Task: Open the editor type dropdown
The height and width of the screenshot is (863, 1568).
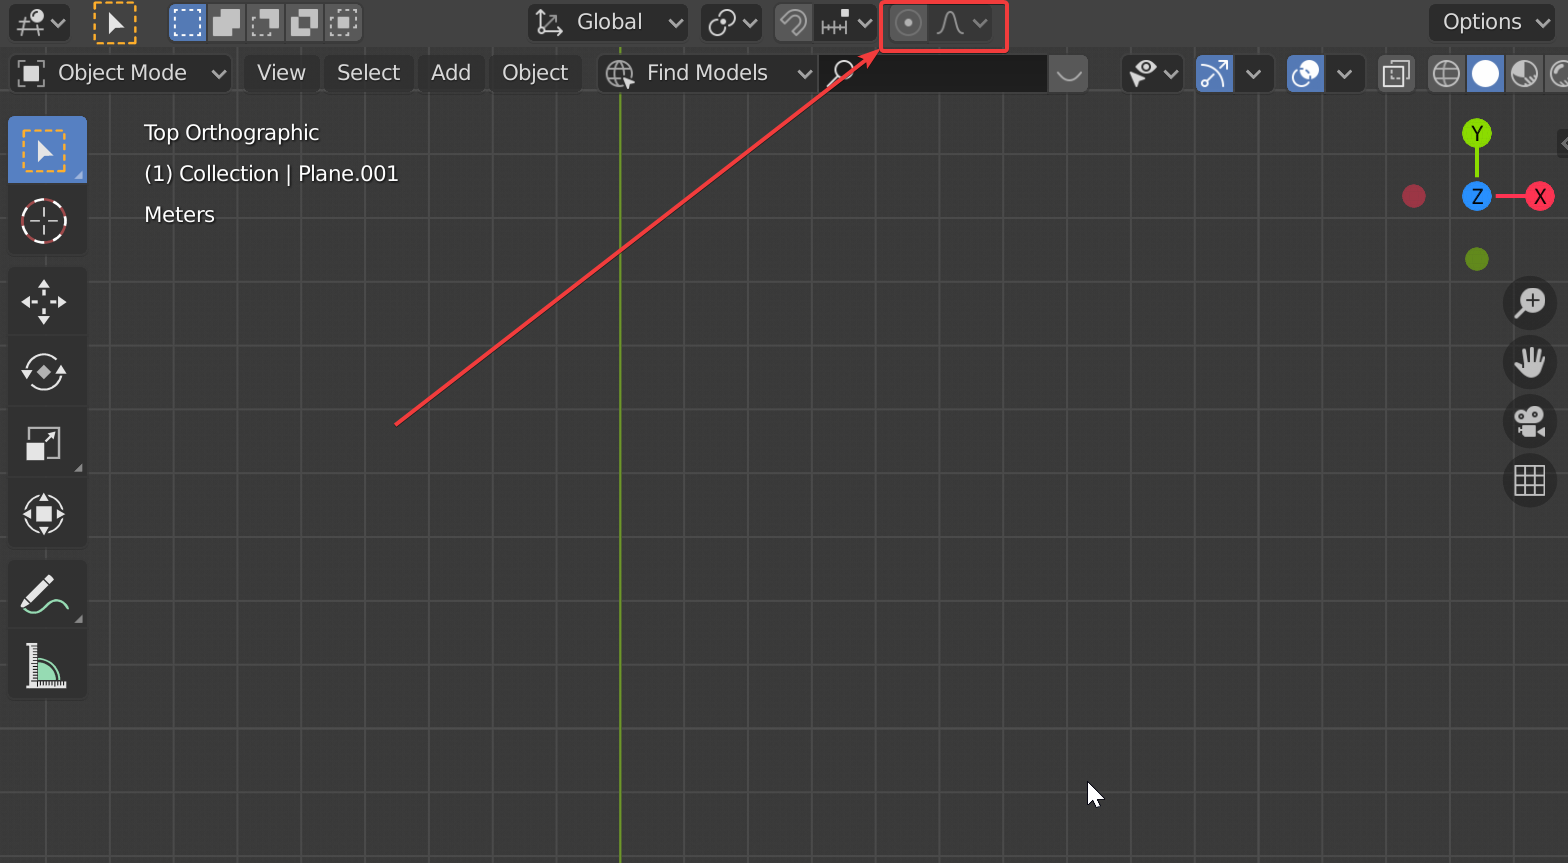Action: tap(39, 22)
